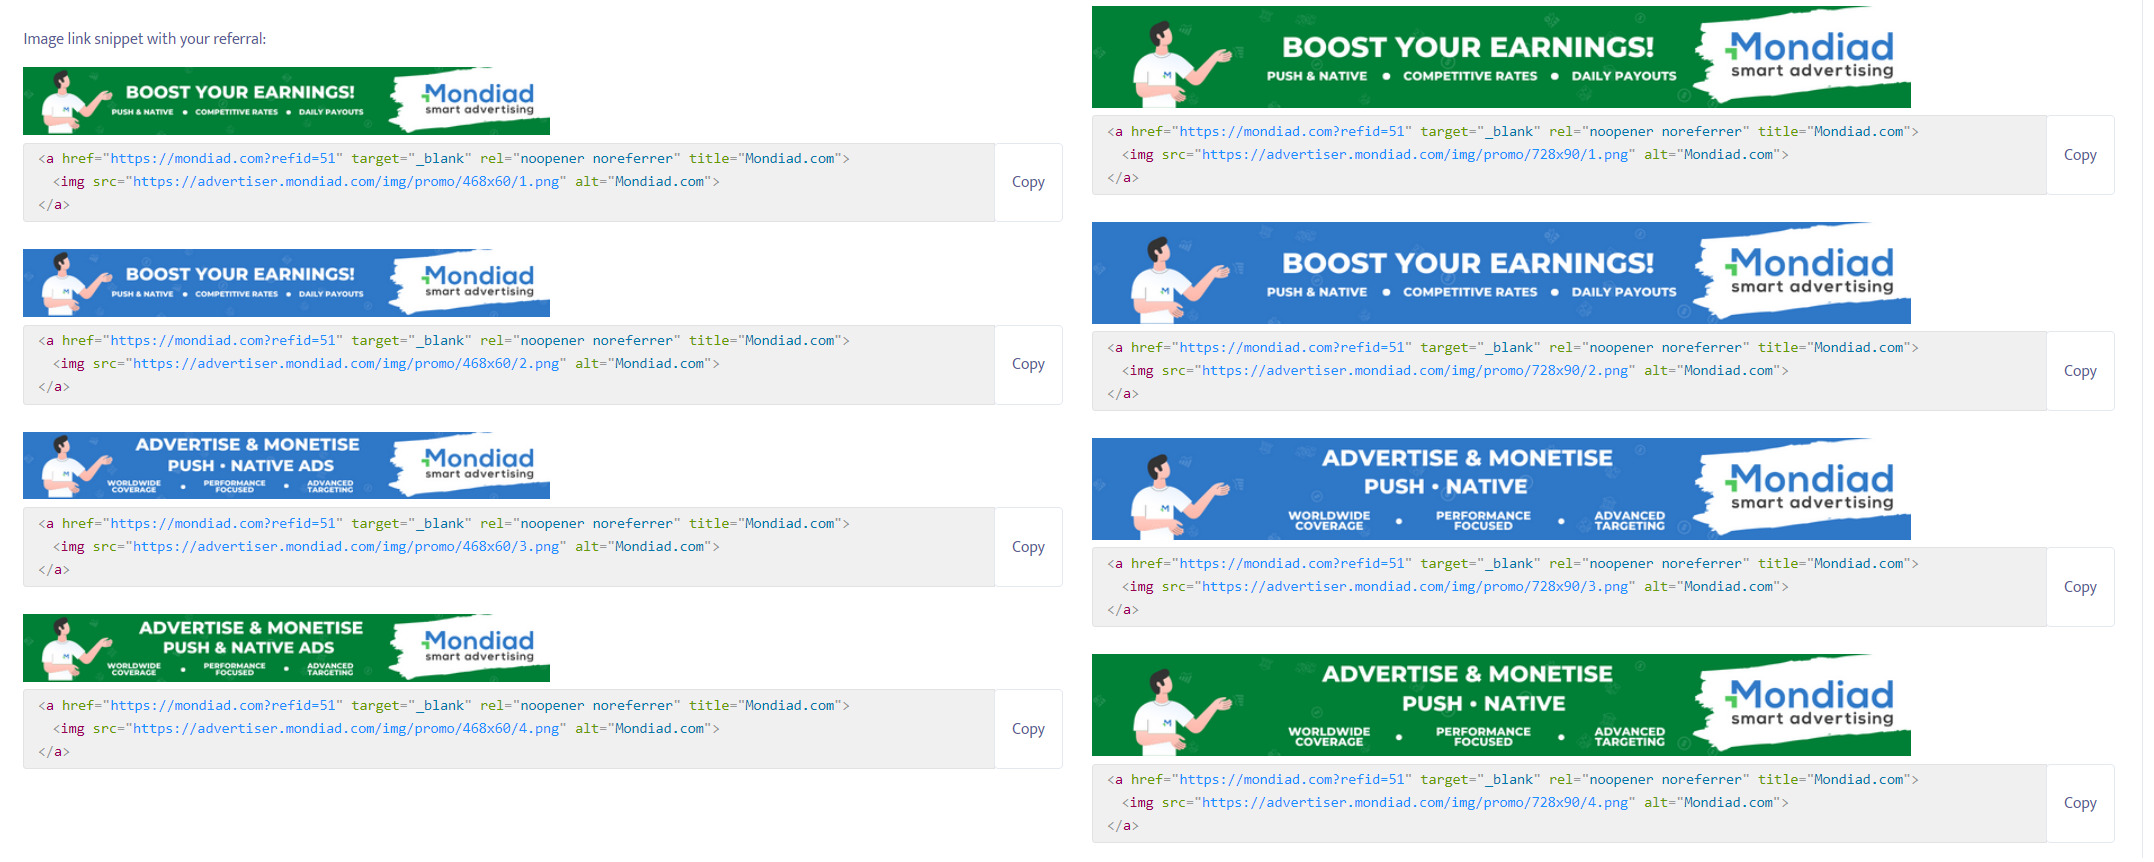Viewport: 2154px width, 862px height.
Task: Select the large blue Boost Your Earnings banner
Action: [x=1500, y=273]
